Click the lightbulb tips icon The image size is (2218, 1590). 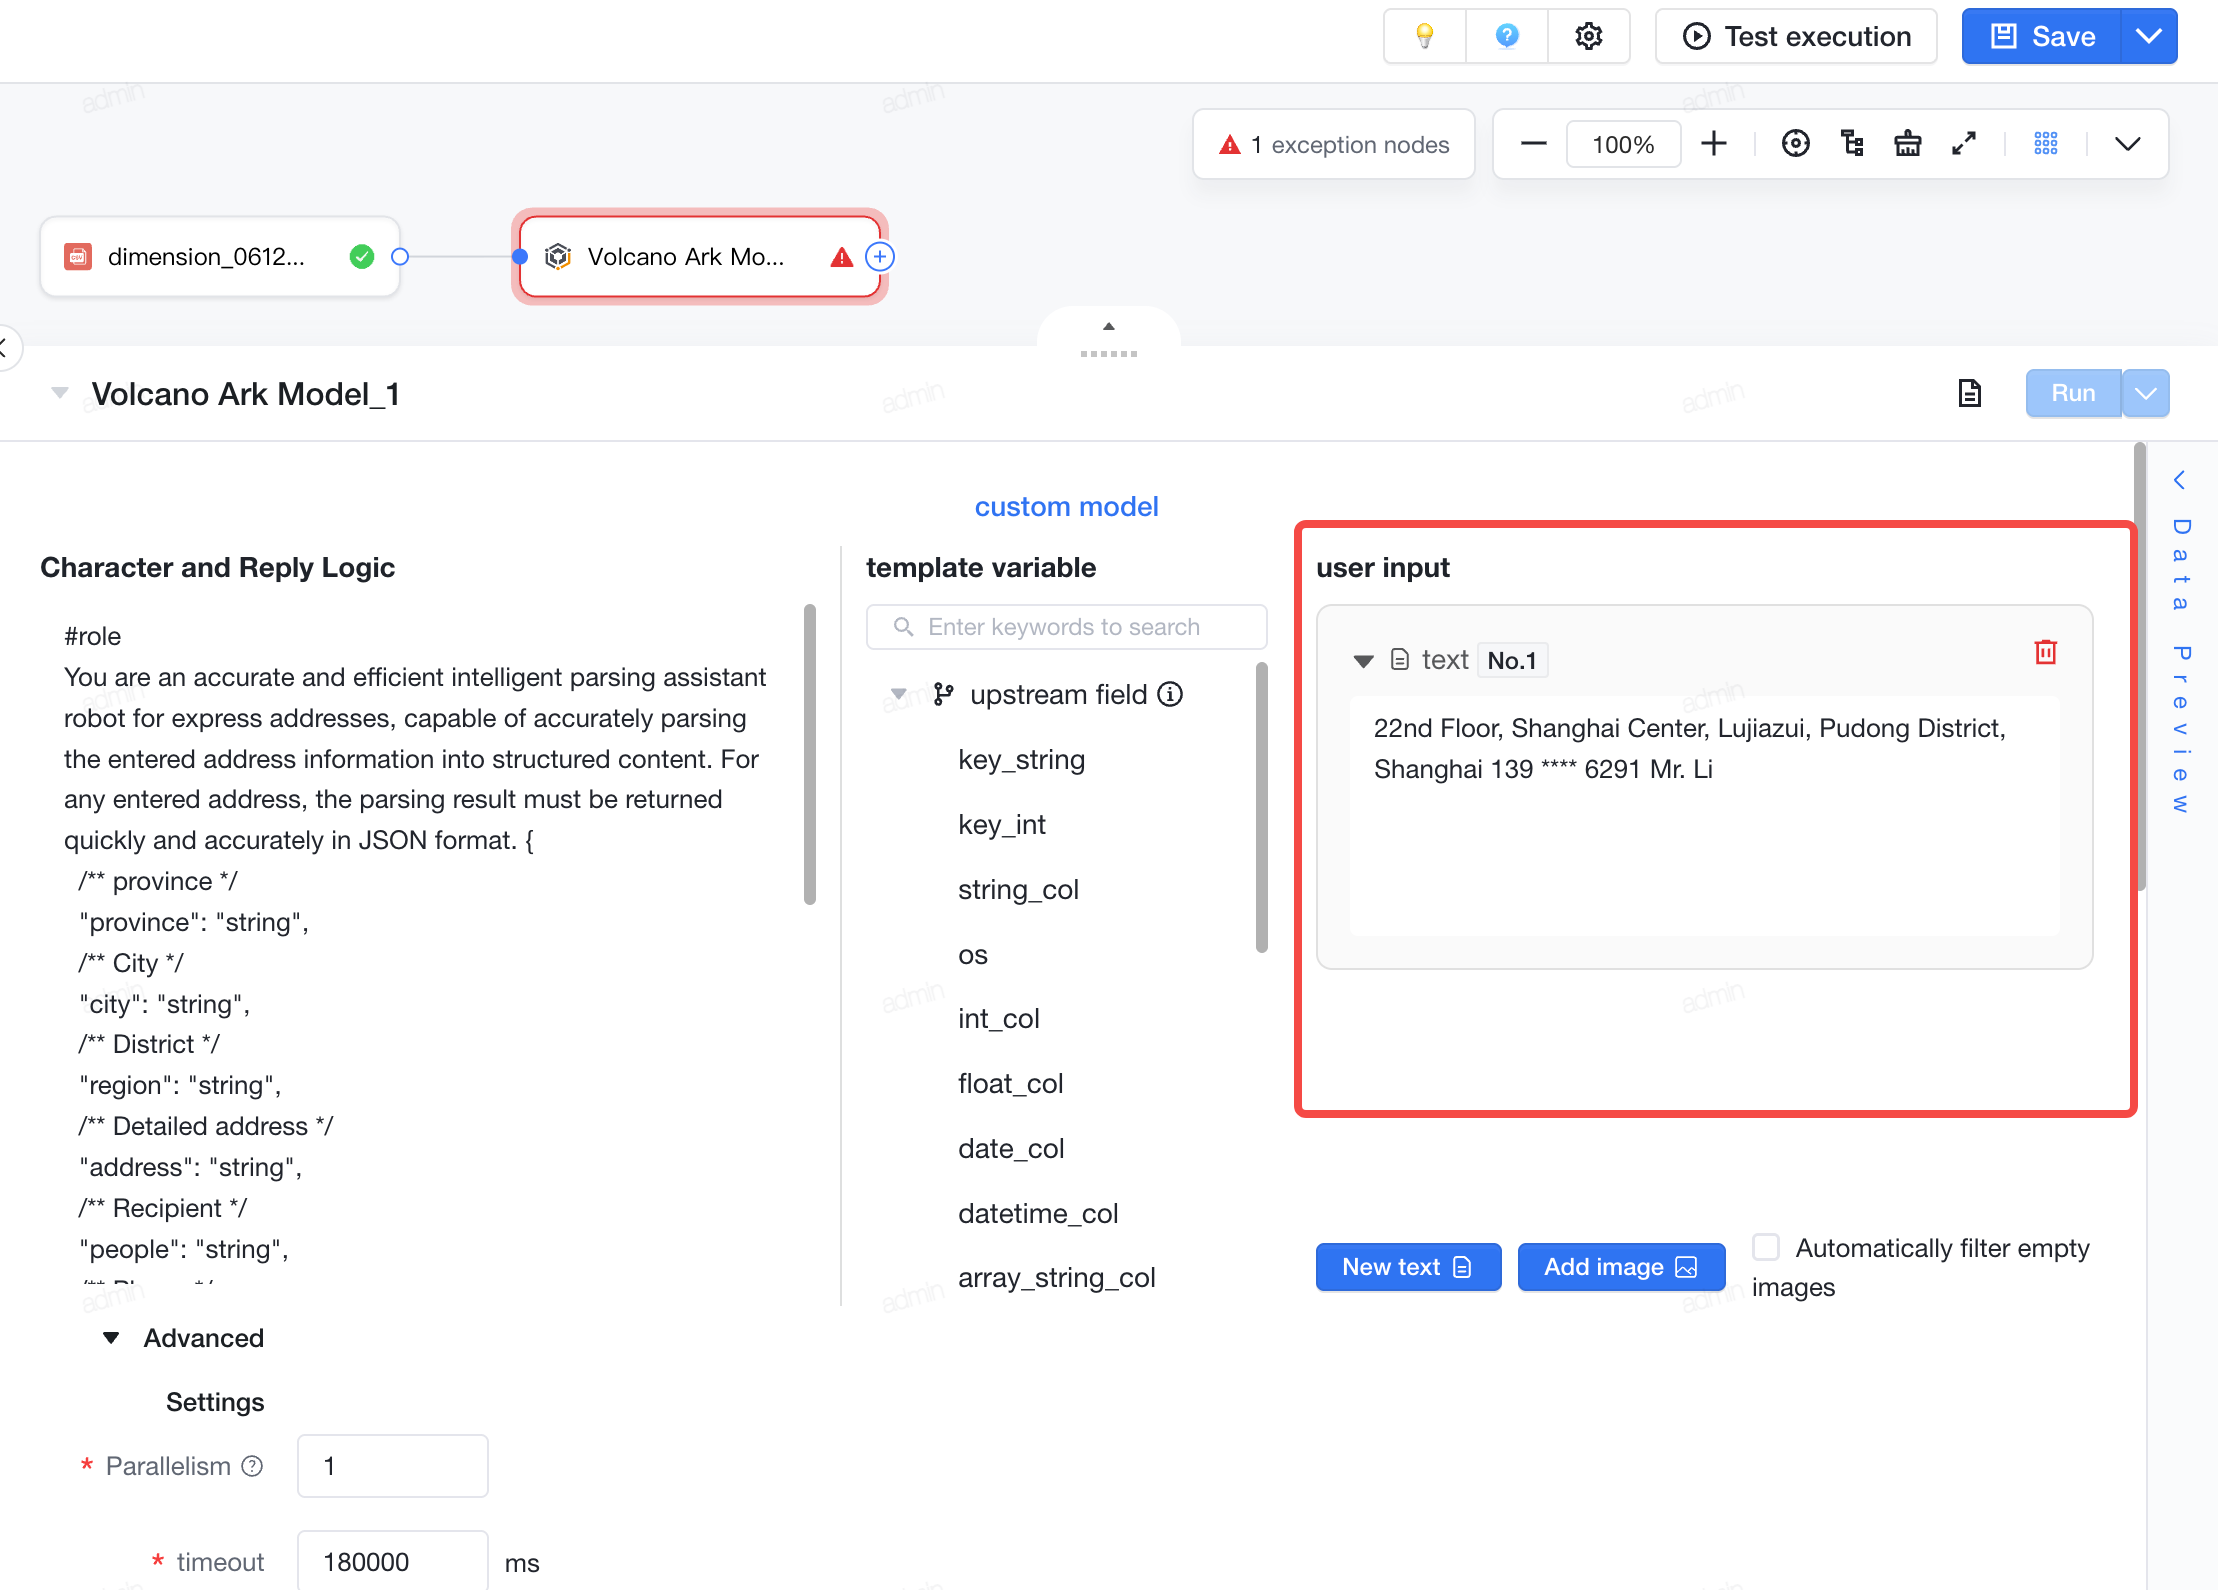1425,37
